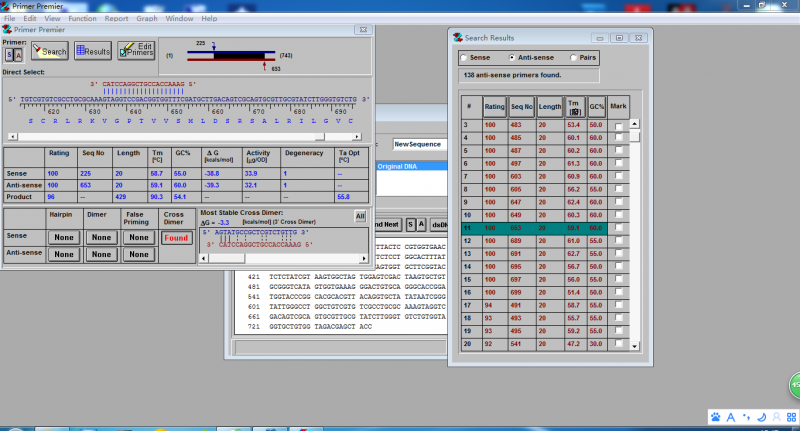Click the paw icon in system tray
The height and width of the screenshot is (431, 800).
tap(716, 416)
